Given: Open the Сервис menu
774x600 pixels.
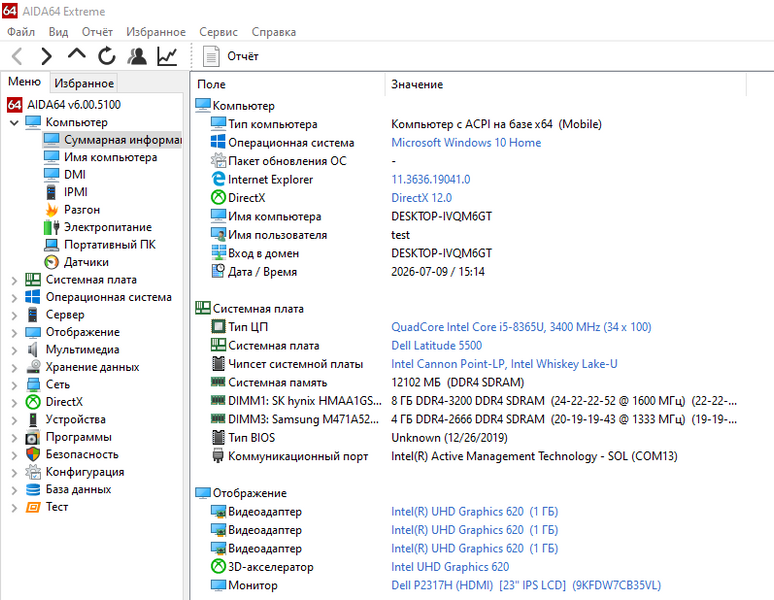Looking at the screenshot, I should pyautogui.click(x=218, y=32).
